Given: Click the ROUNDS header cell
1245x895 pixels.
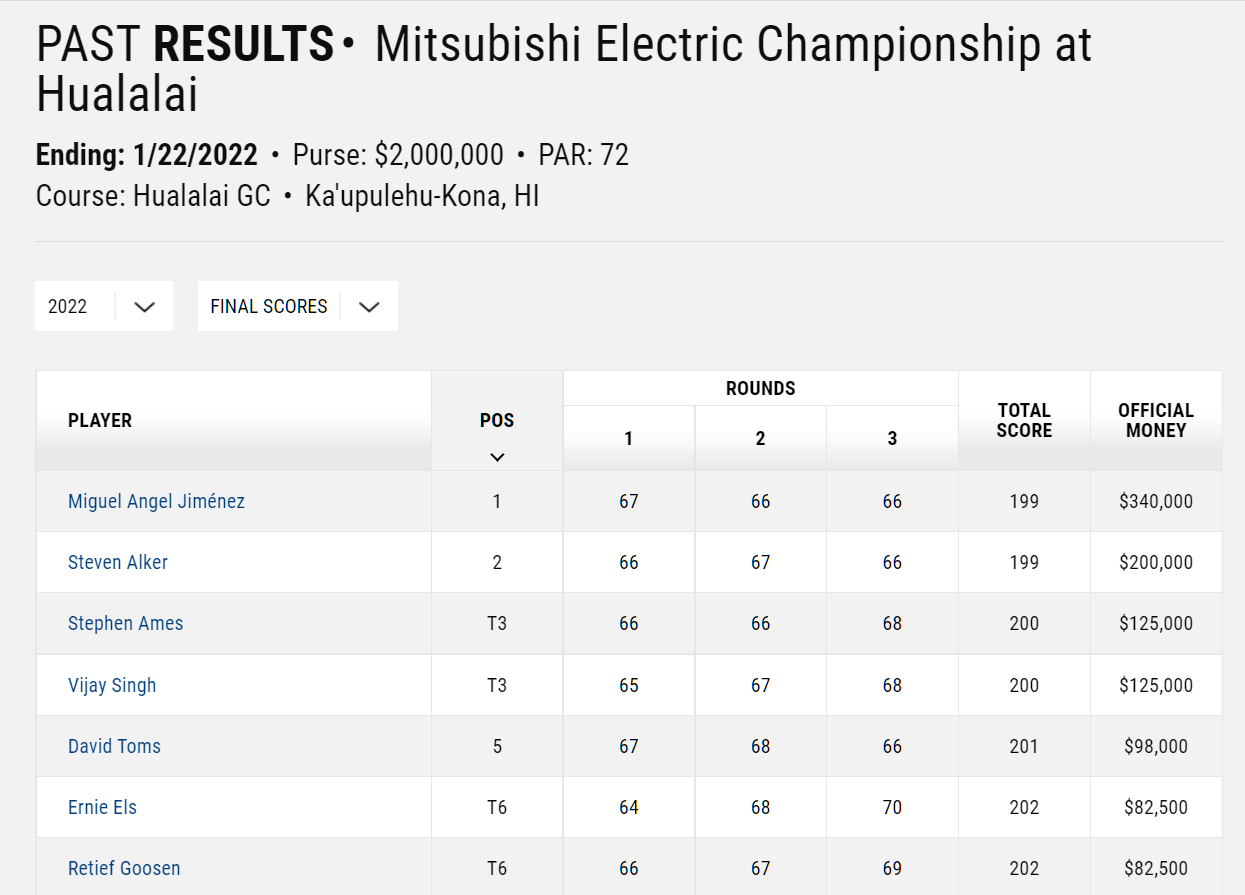Looking at the screenshot, I should (760, 388).
